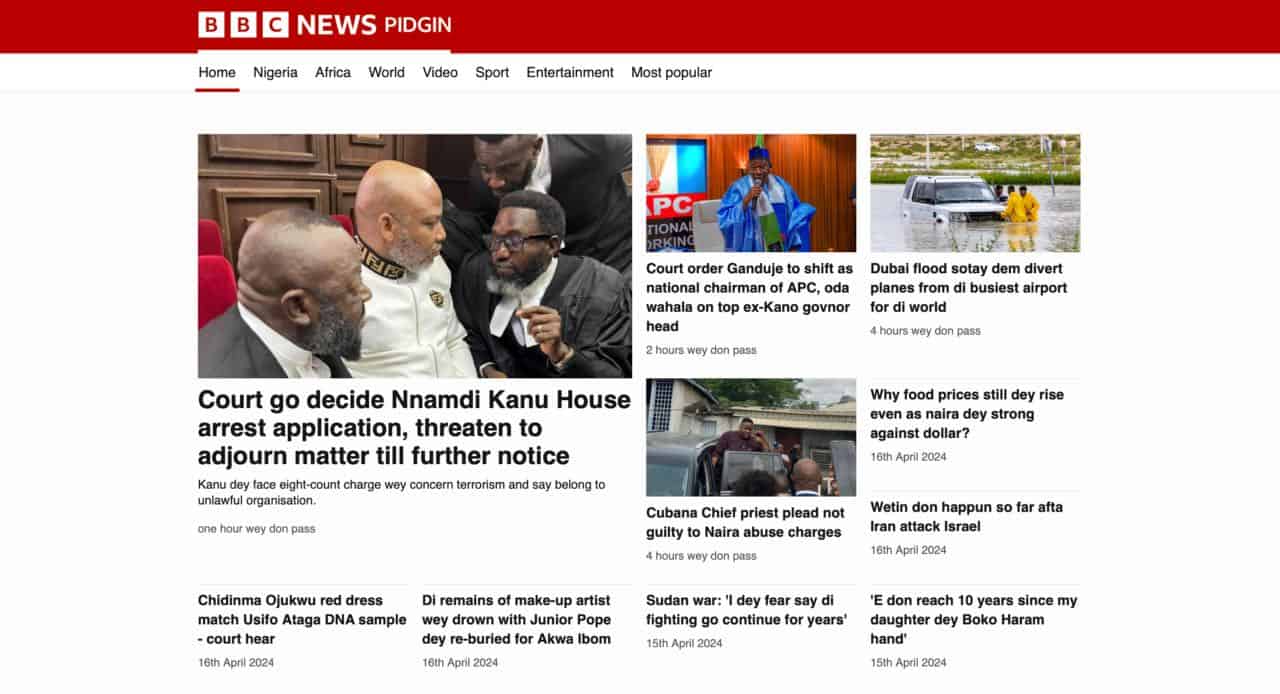View the Most popular page
The width and height of the screenshot is (1280, 694).
click(x=671, y=72)
